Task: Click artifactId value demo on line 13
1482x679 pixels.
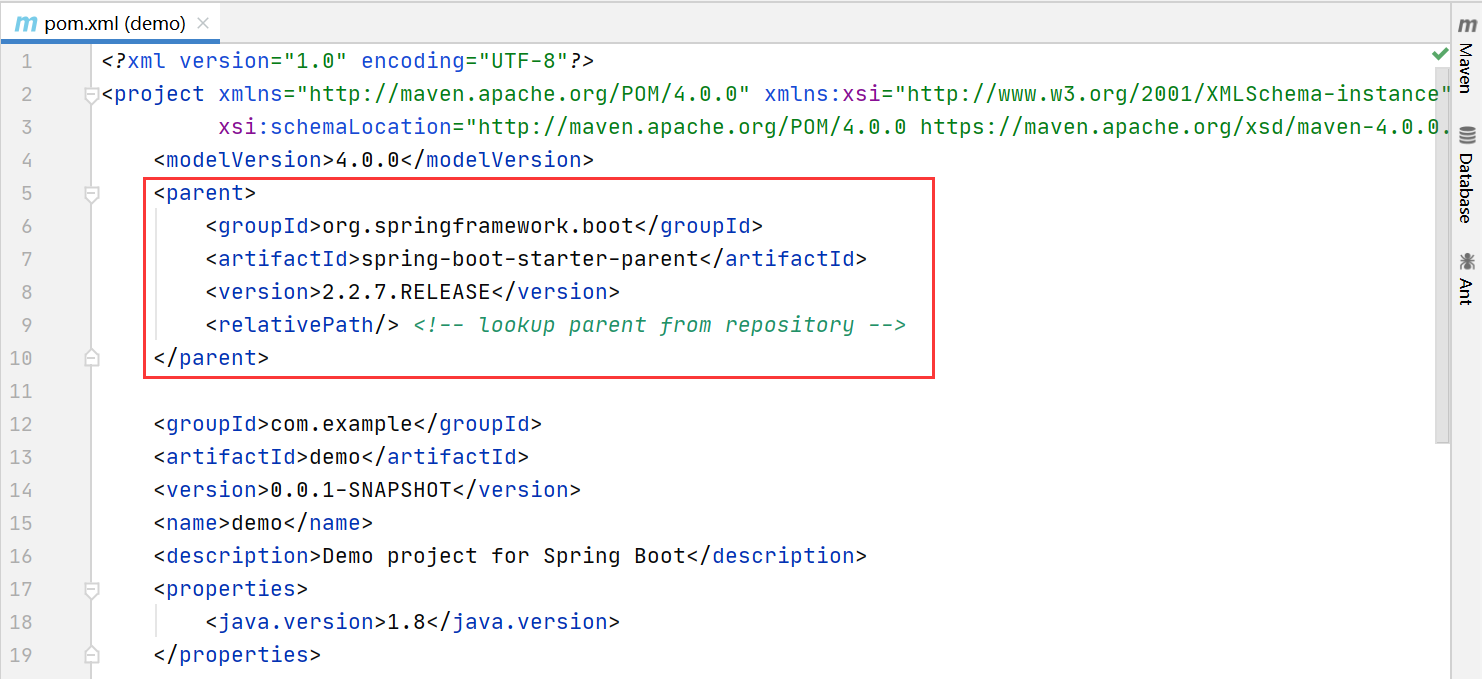Action: tap(334, 457)
